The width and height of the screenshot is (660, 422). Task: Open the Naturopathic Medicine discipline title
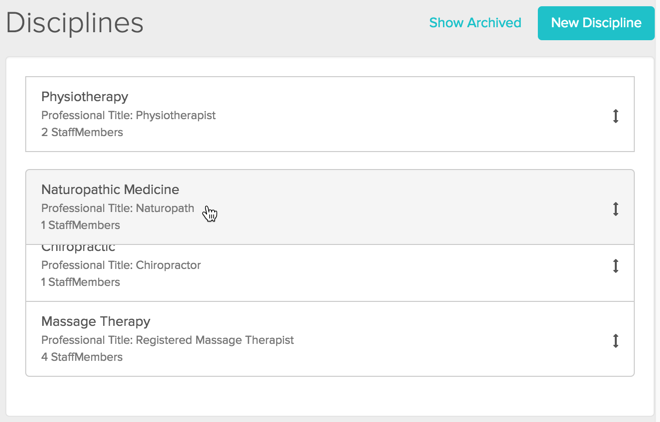(x=110, y=190)
